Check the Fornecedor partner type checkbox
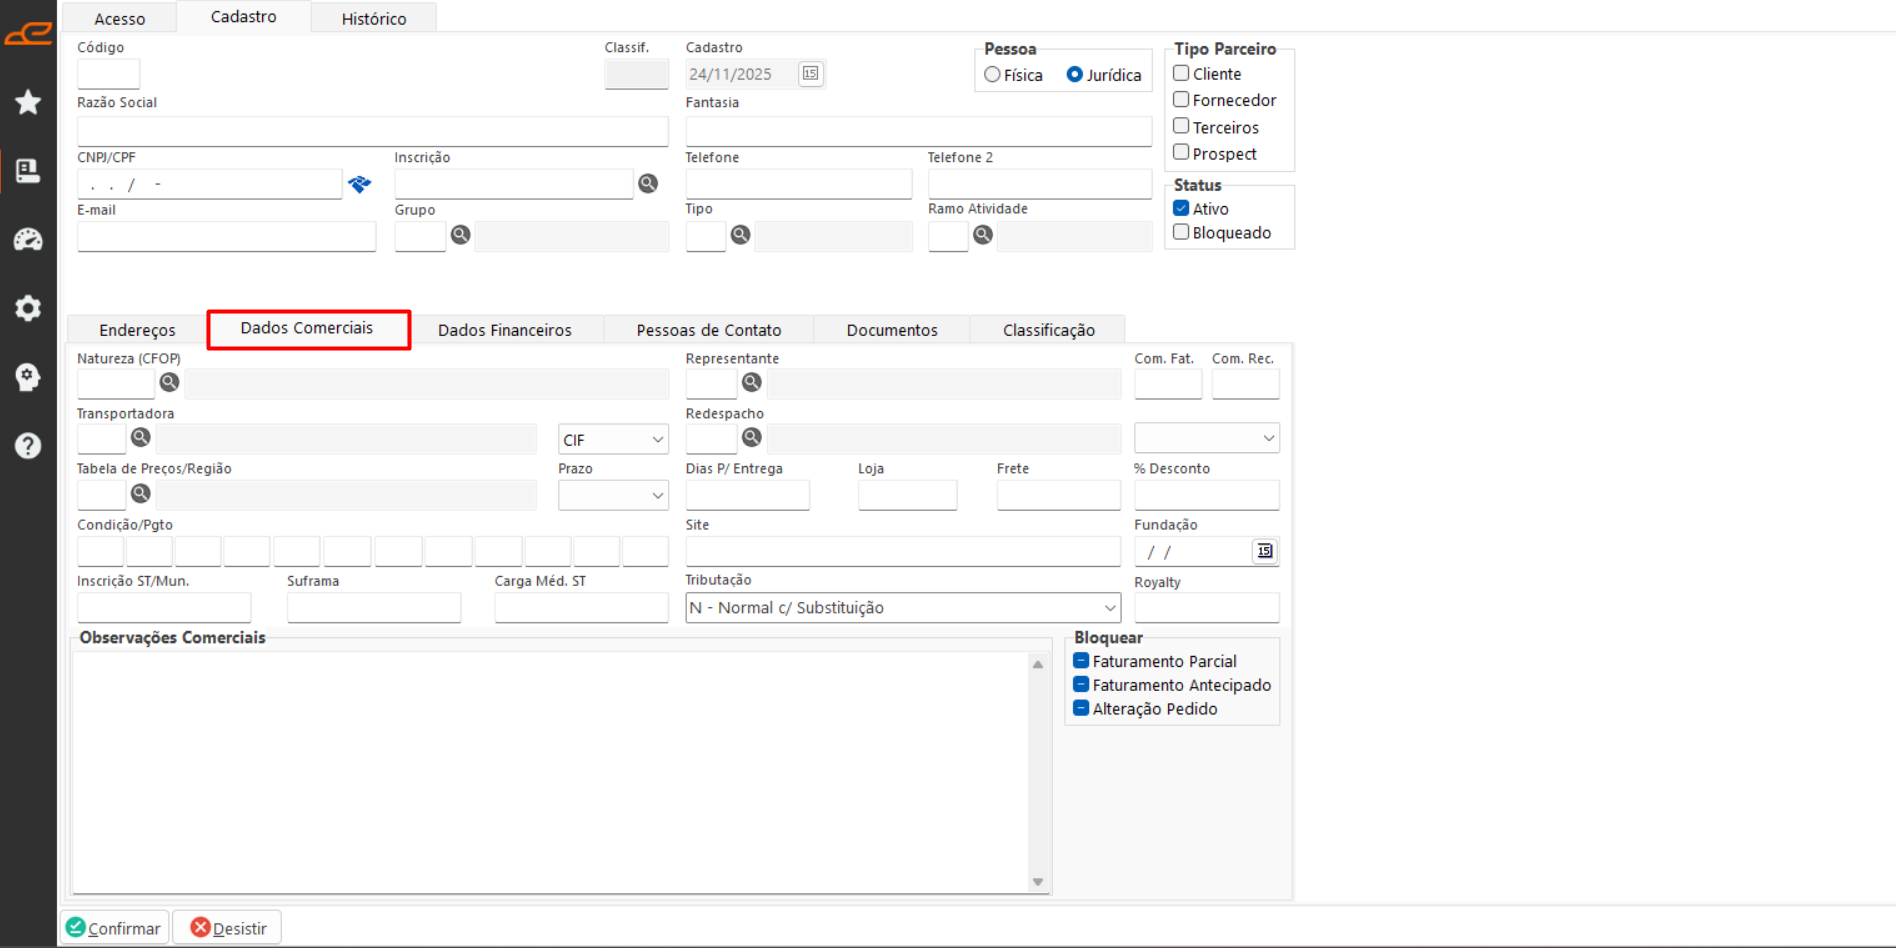Image resolution: width=1896 pixels, height=948 pixels. 1181,100
